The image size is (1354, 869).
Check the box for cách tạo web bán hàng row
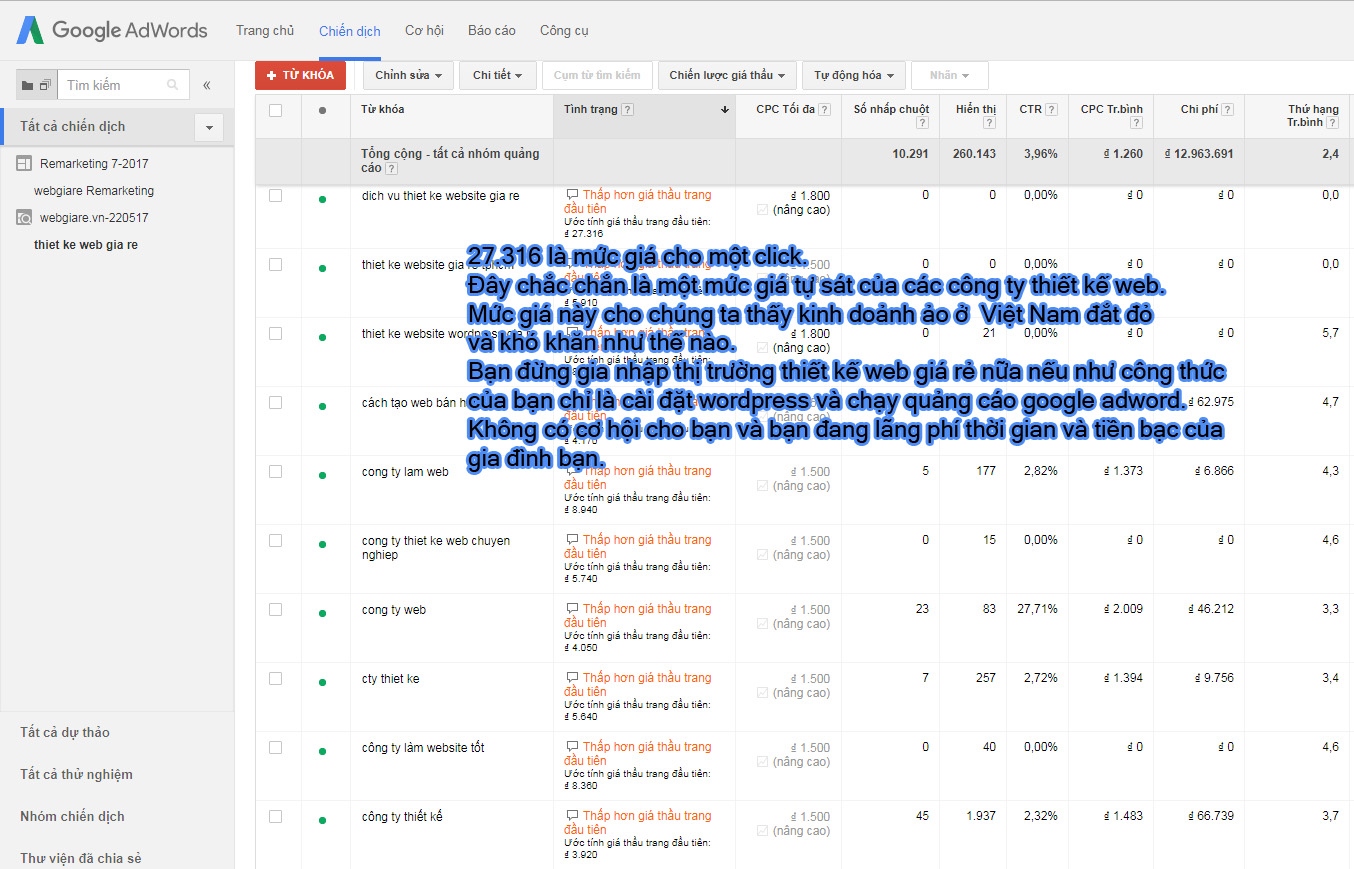pos(276,403)
